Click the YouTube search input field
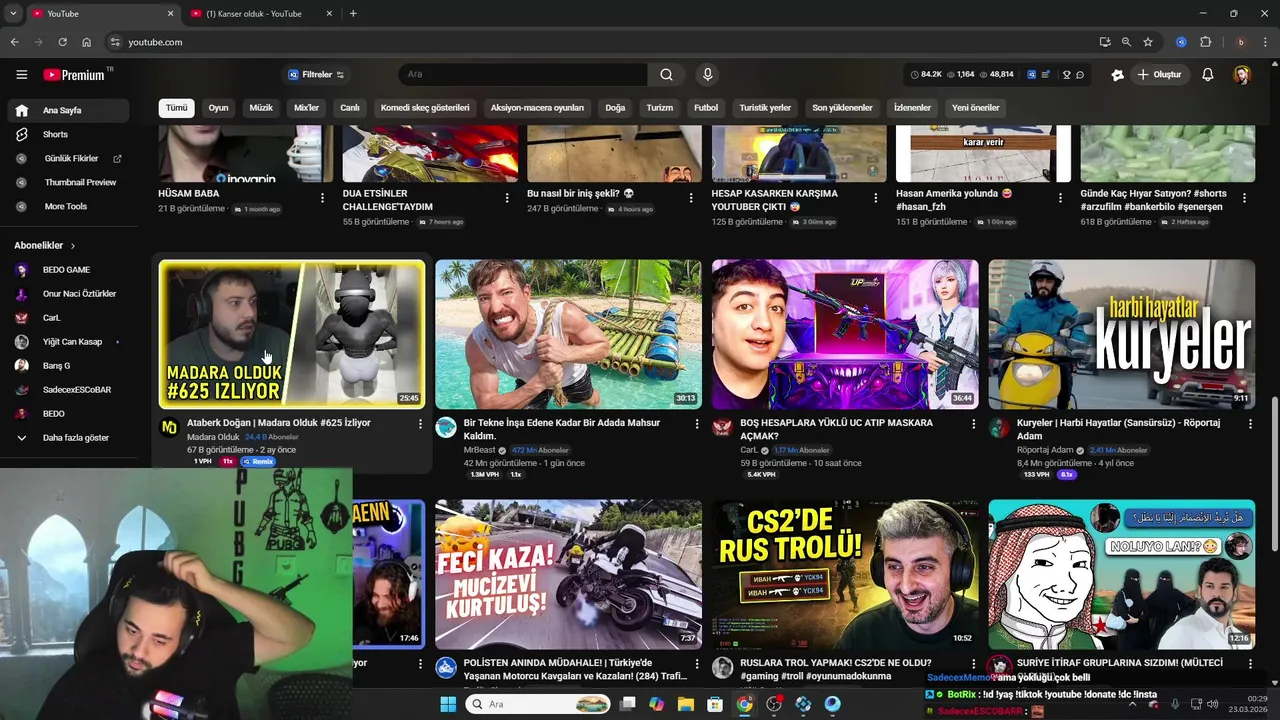Screen dimensions: 1280x720 pos(523,75)
